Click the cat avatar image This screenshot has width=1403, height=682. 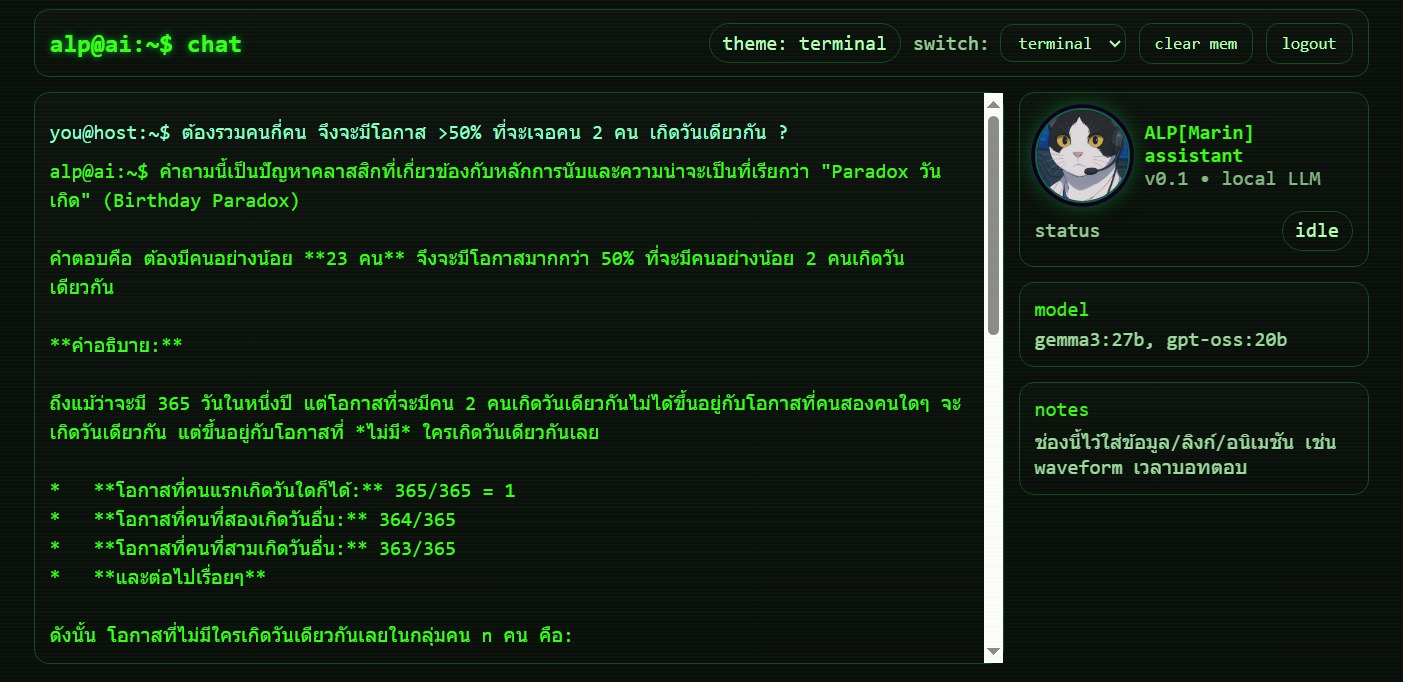[x=1081, y=155]
